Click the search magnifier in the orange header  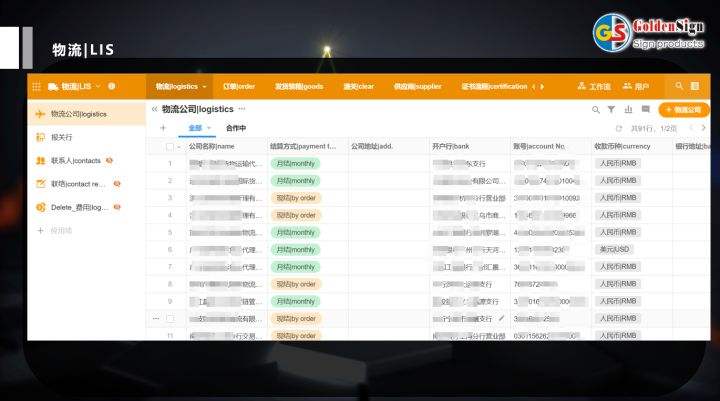(x=680, y=87)
